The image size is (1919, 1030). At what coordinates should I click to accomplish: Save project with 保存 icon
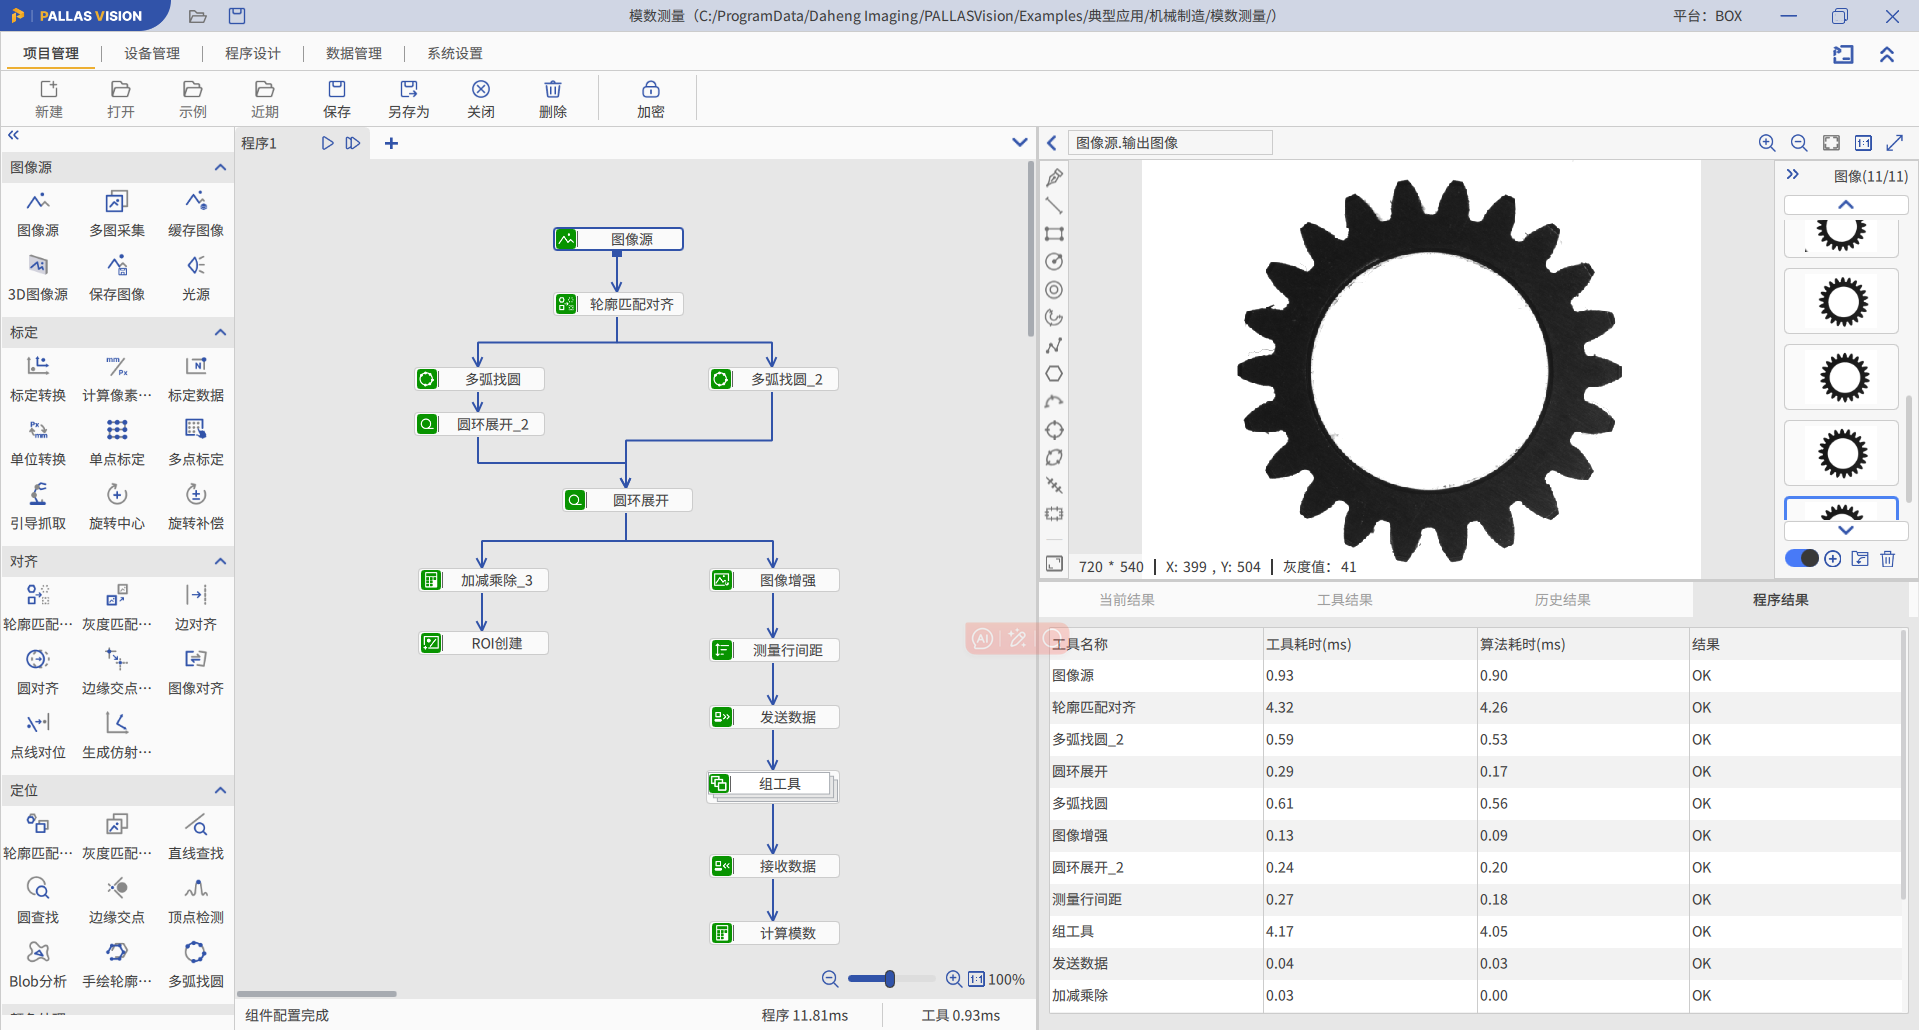(337, 99)
